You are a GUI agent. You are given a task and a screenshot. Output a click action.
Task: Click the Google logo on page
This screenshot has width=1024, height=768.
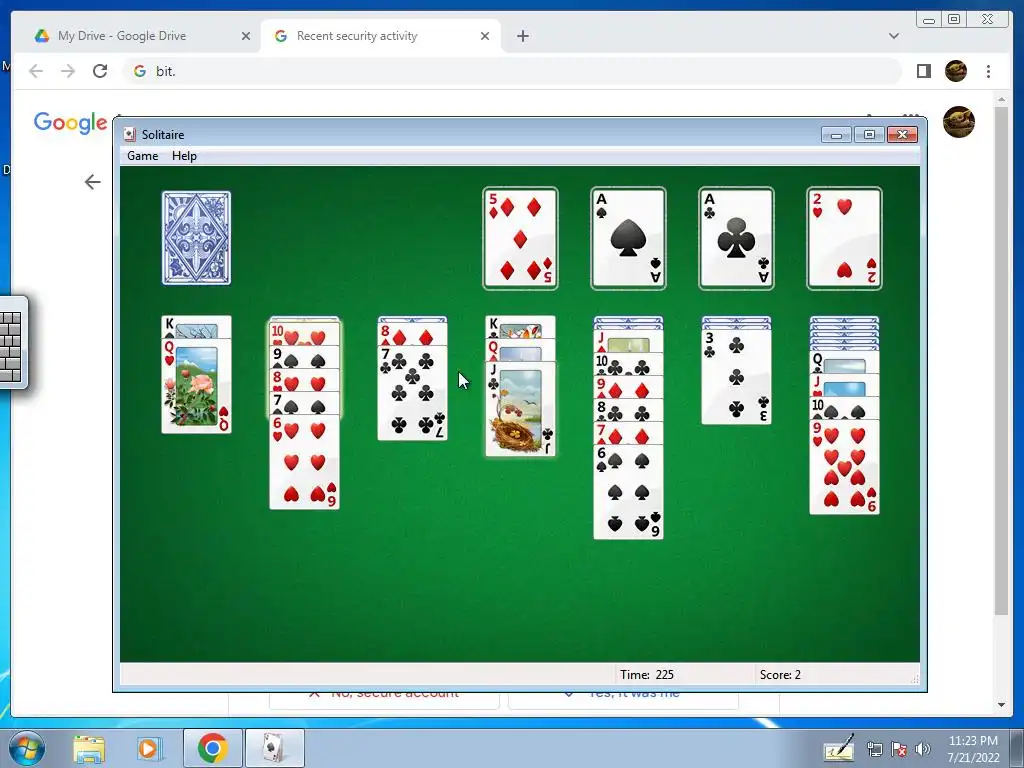pyautogui.click(x=71, y=122)
